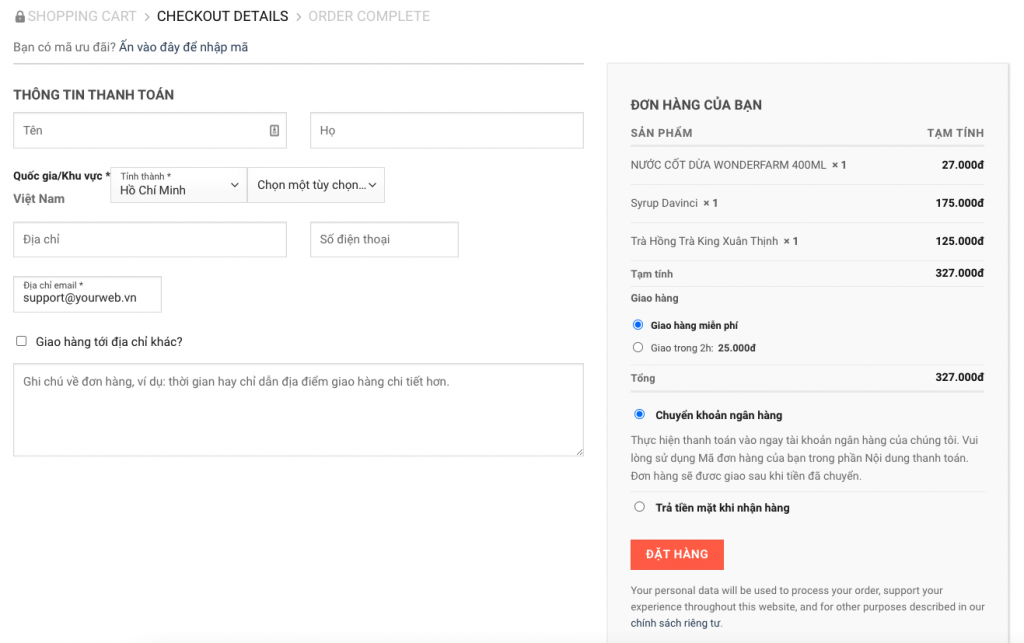Choose 'Giao trong 2h' shipping option
Image resolution: width=1024 pixels, height=643 pixels.
click(x=638, y=348)
